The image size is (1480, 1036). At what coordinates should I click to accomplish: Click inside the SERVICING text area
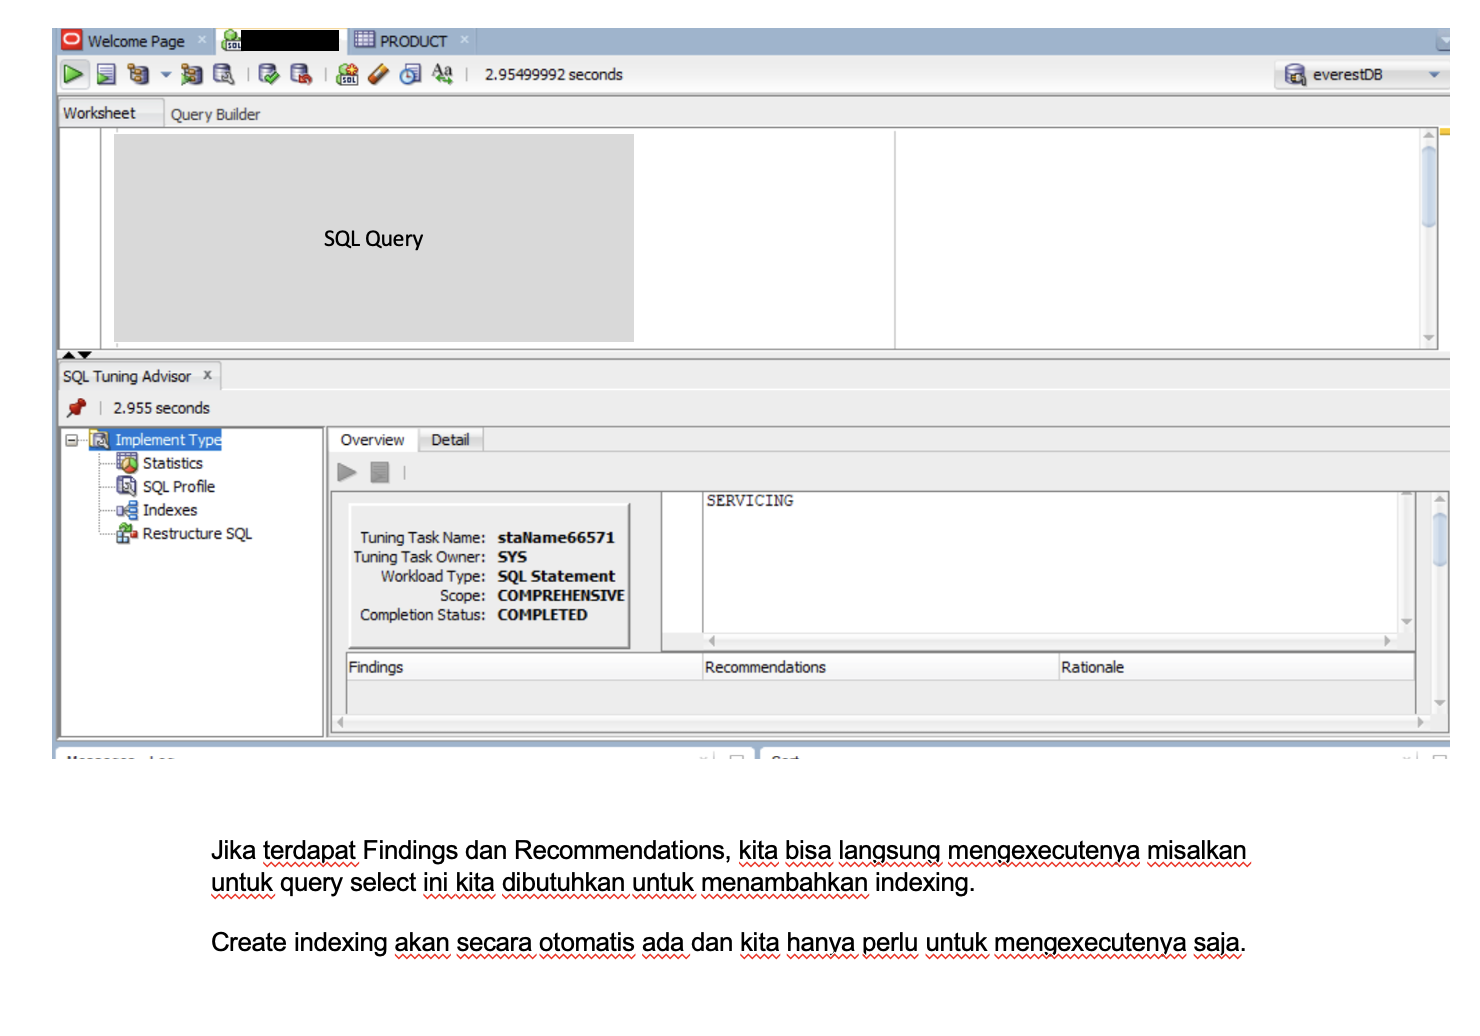(1051, 562)
